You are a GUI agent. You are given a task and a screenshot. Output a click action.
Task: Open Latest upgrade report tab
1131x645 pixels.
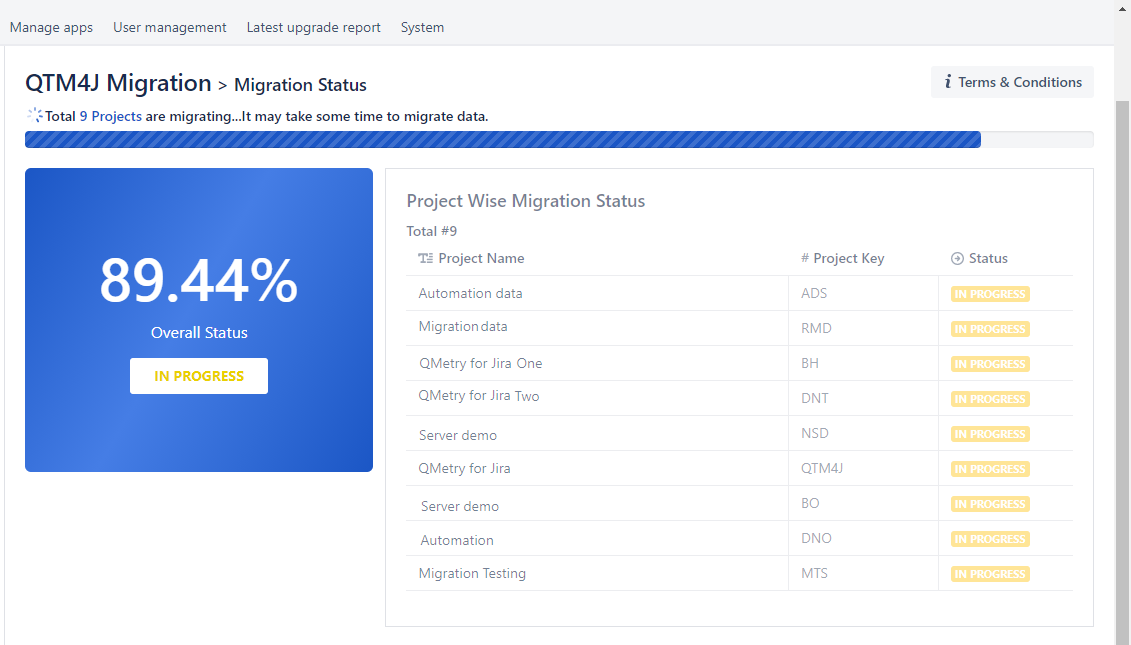point(313,27)
